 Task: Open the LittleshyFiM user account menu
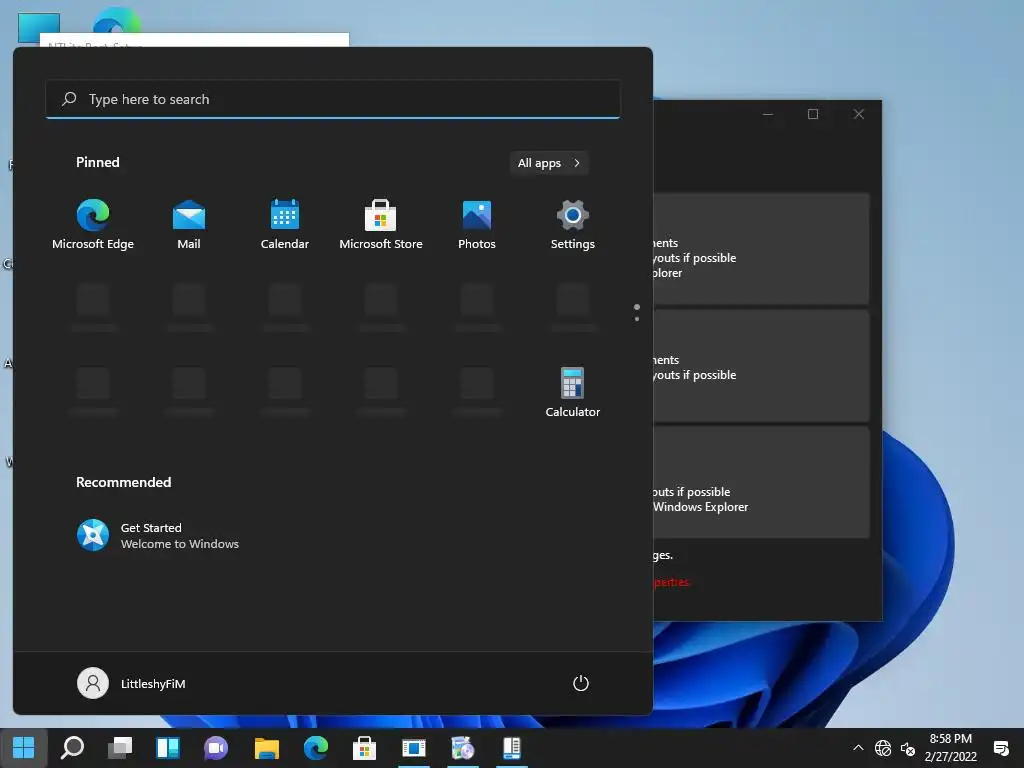(x=131, y=683)
